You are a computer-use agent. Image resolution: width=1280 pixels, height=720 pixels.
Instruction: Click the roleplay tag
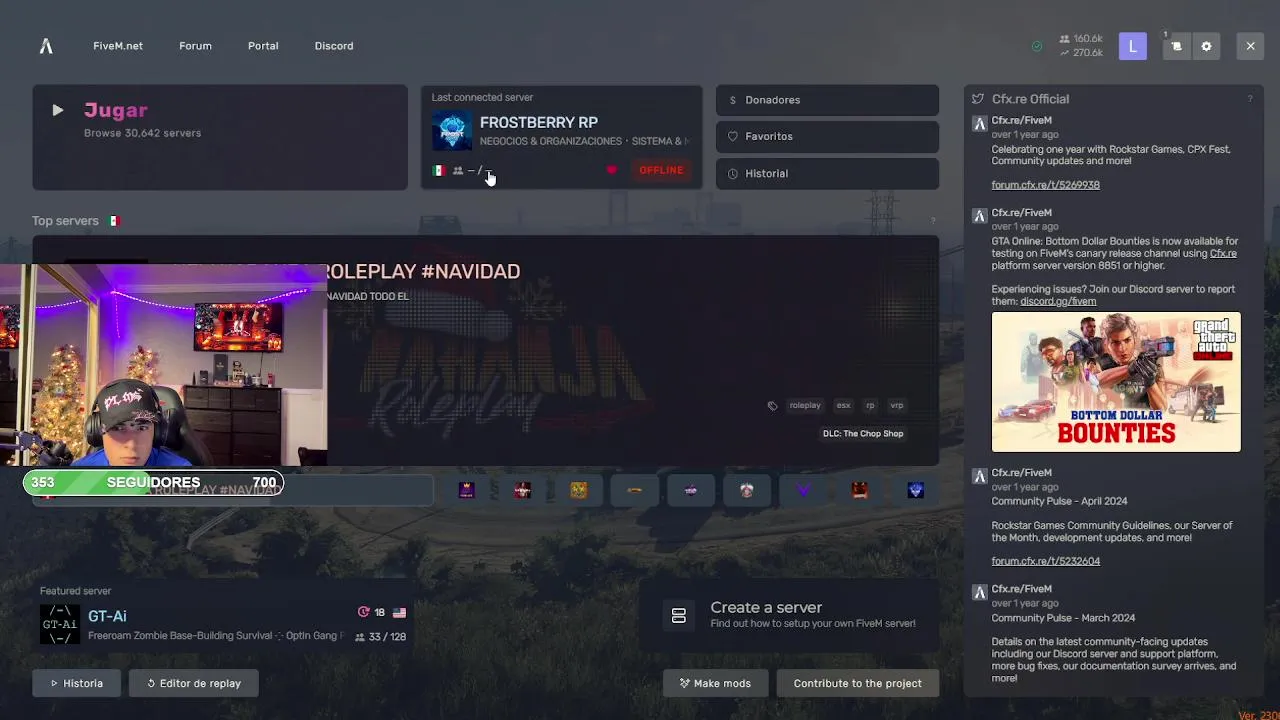click(x=805, y=405)
